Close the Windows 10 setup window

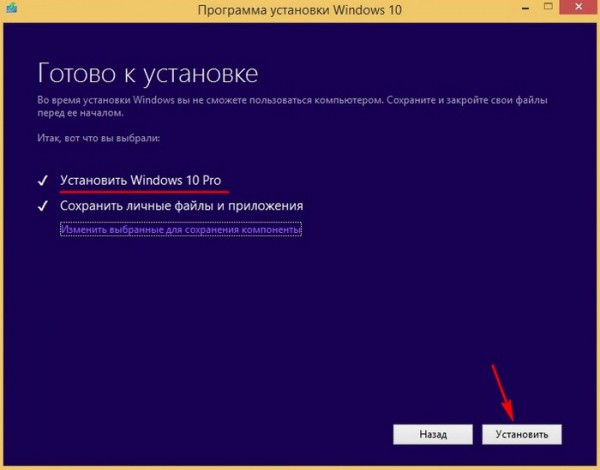[x=579, y=7]
